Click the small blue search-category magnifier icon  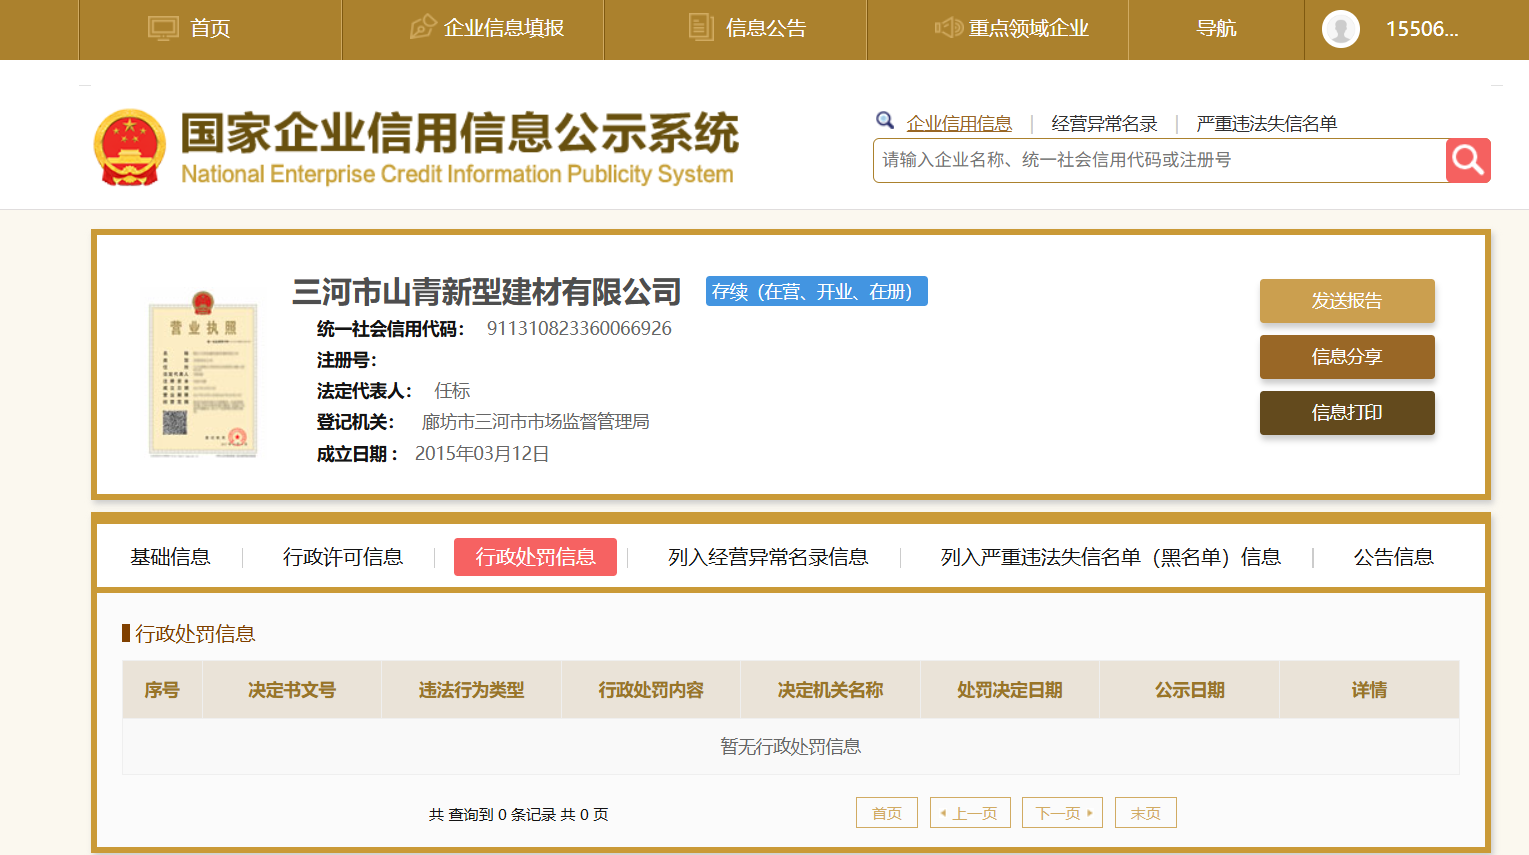(x=885, y=121)
